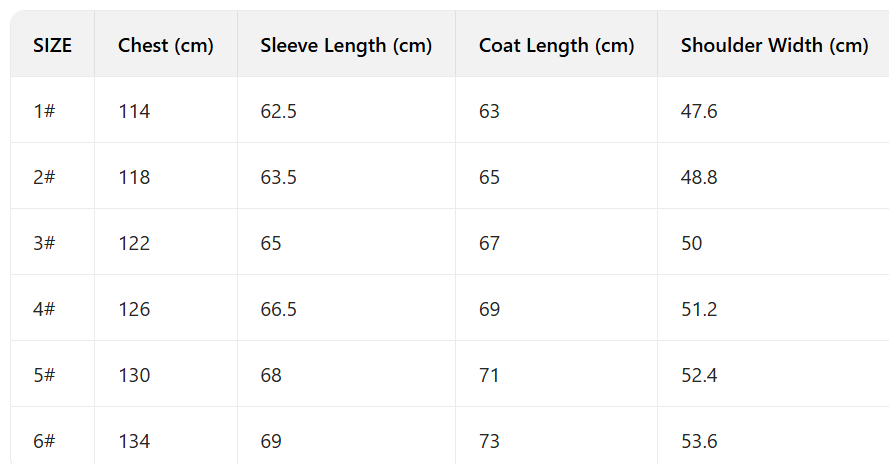Select the 2# size row label
The height and width of the screenshot is (464, 889).
tap(44, 177)
